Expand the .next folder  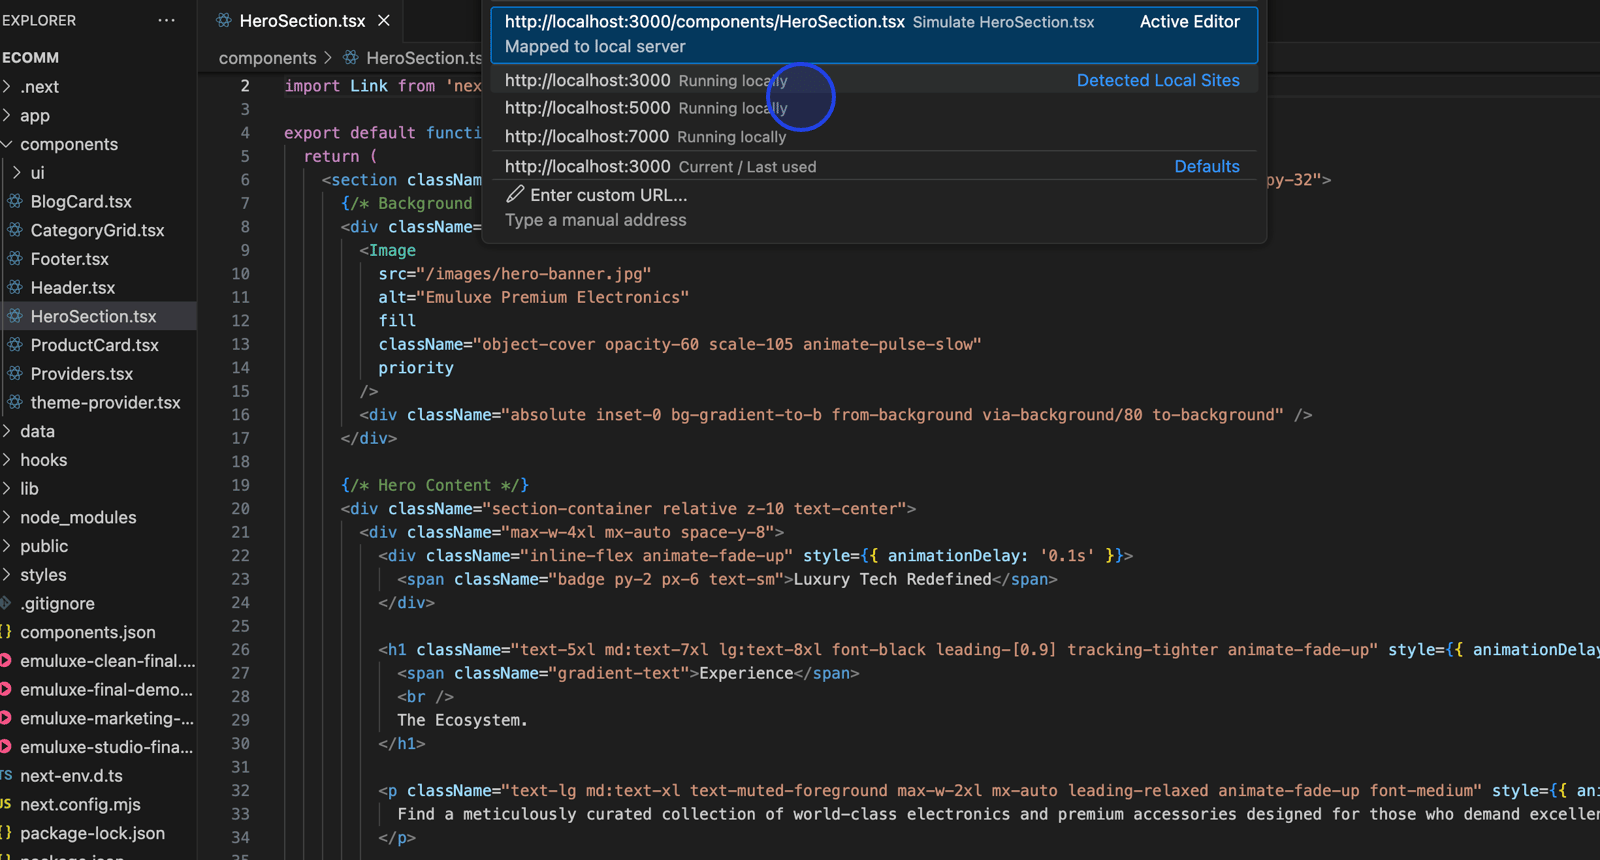point(7,87)
